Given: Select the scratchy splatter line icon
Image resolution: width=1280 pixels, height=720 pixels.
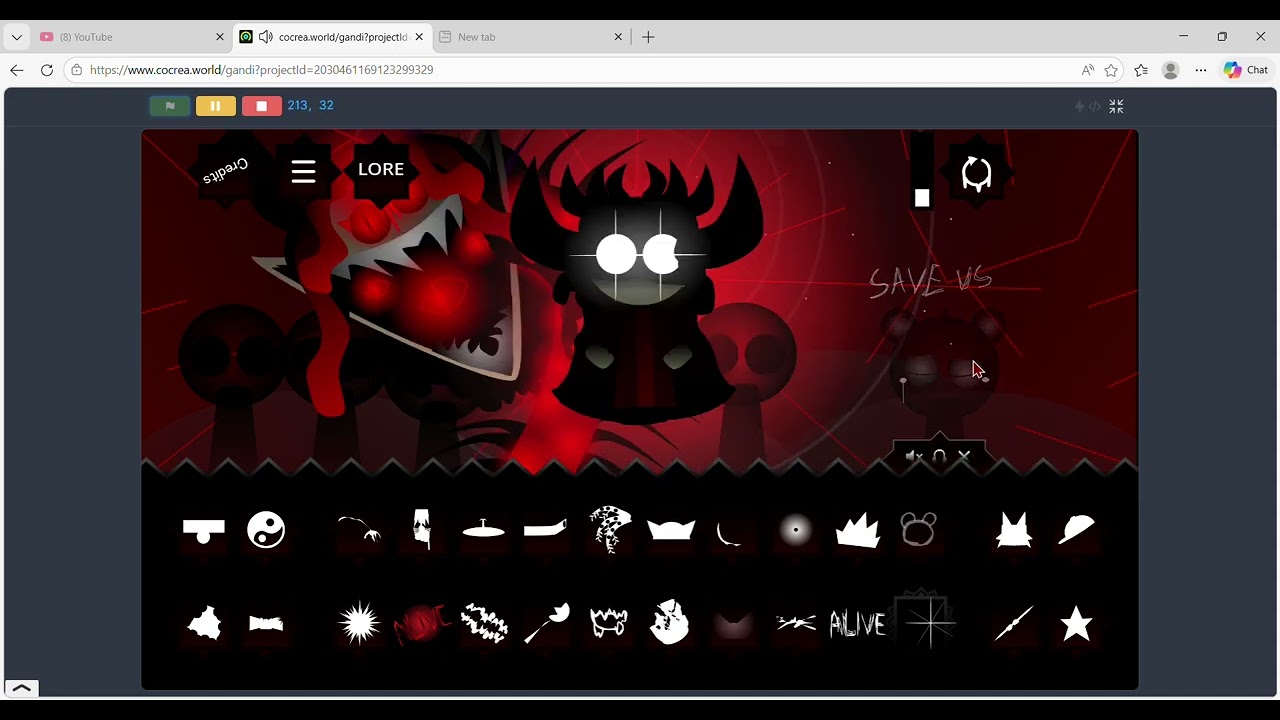Looking at the screenshot, I should pos(796,624).
